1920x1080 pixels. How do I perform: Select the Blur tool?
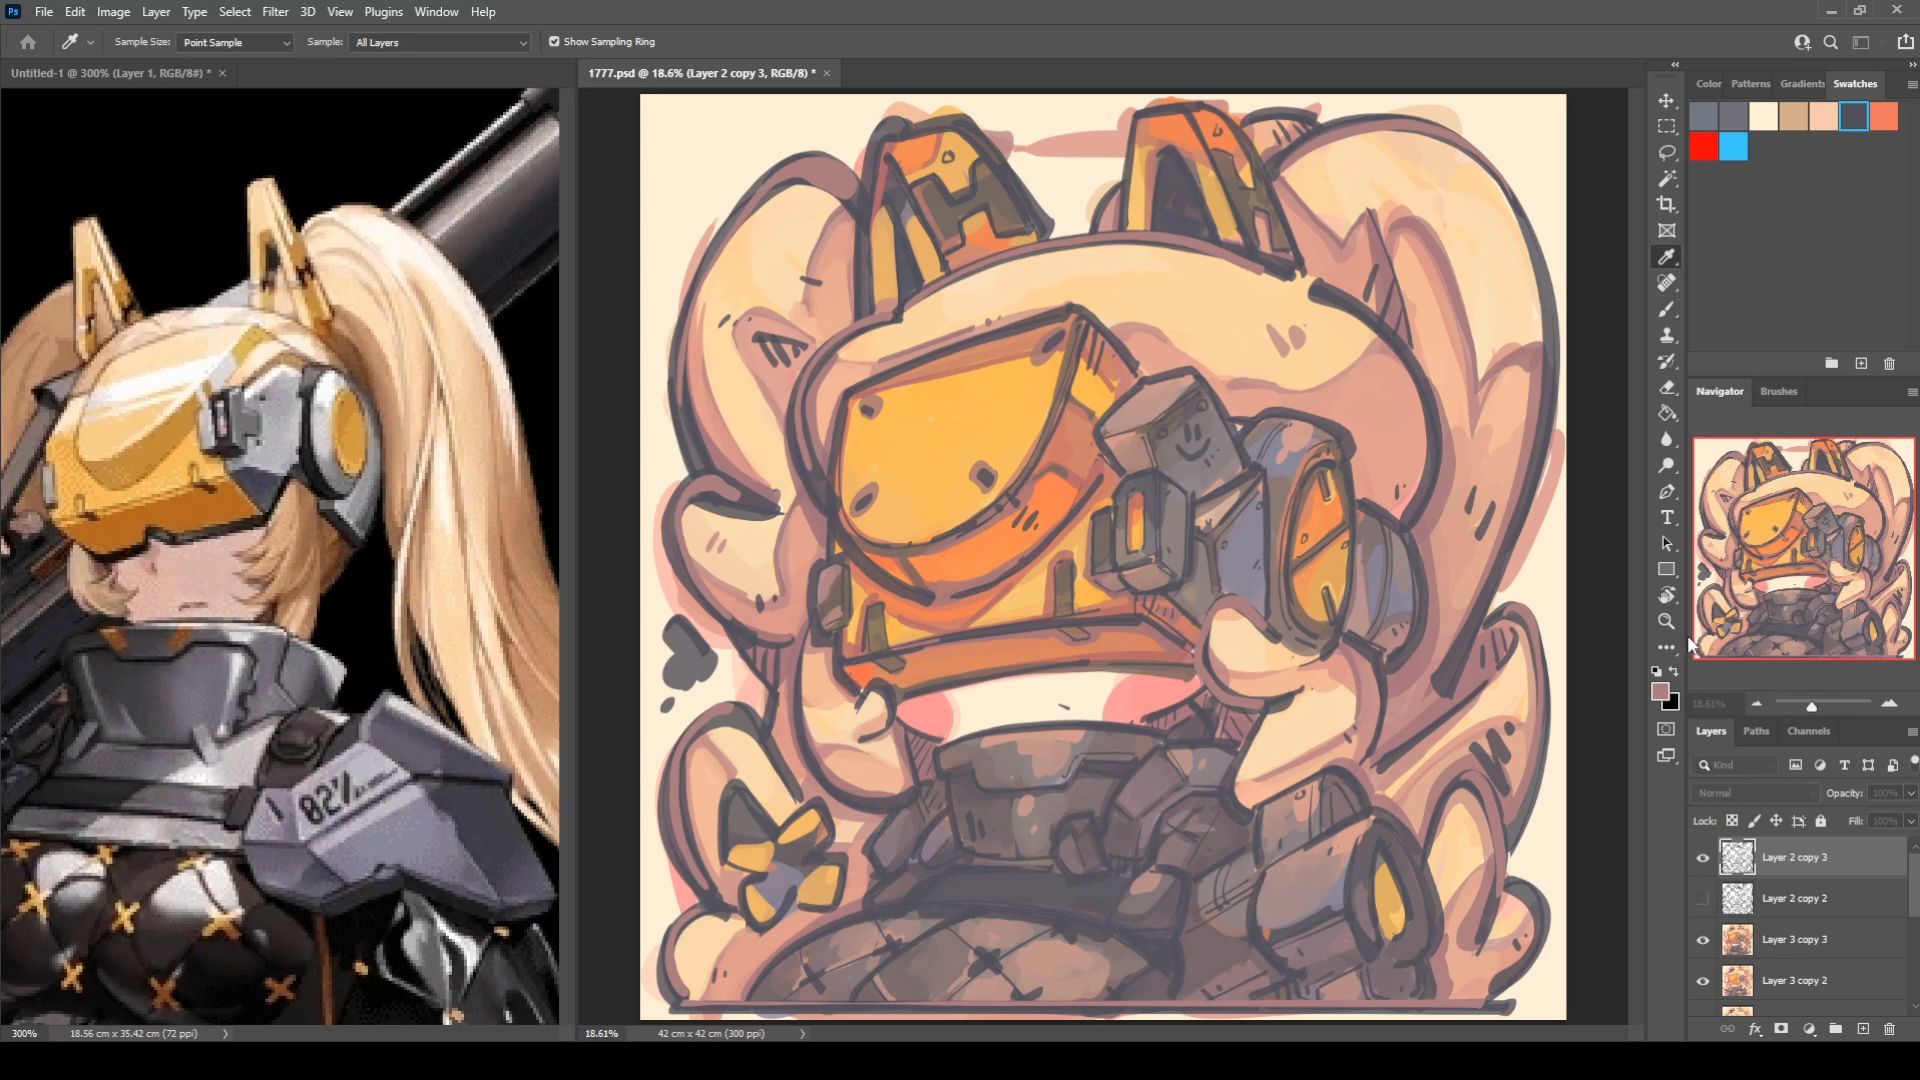pos(1667,439)
